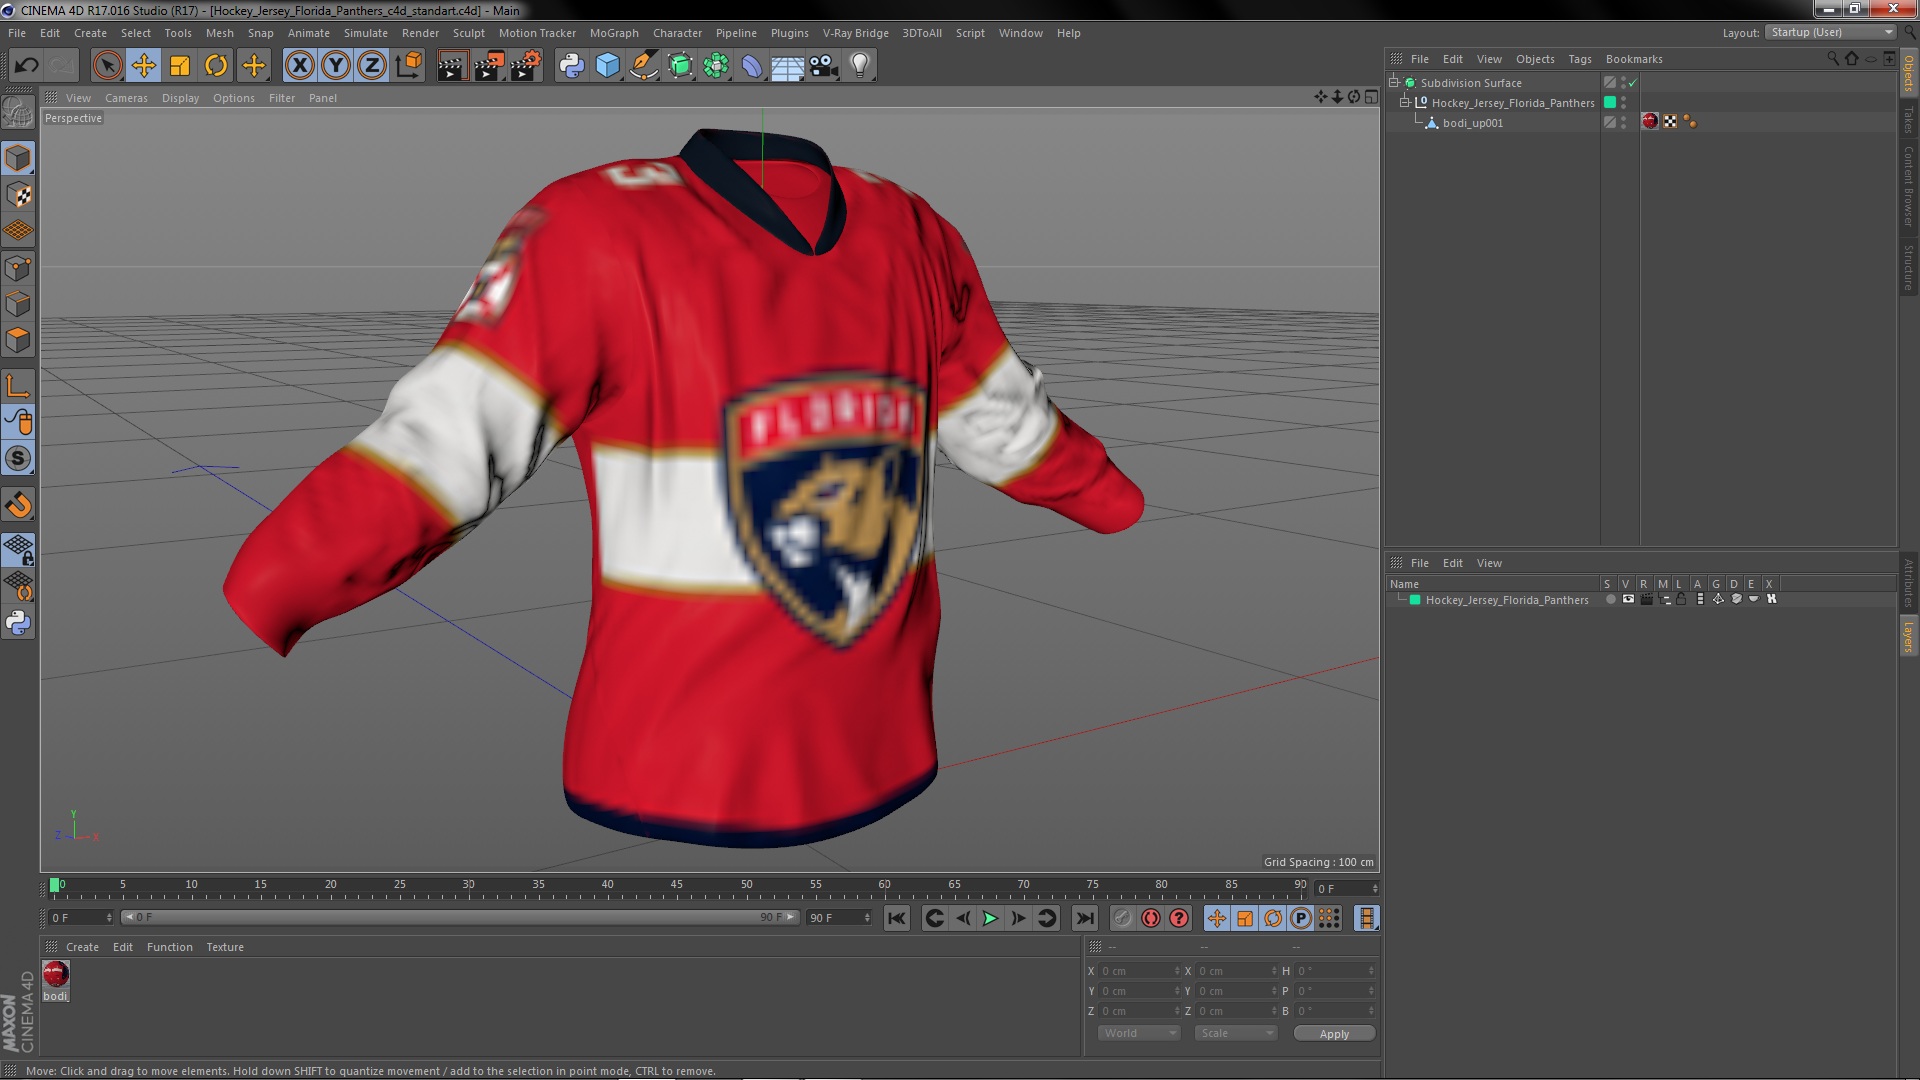Toggle X axis lock
This screenshot has width=1920, height=1080.
pos(299,66)
